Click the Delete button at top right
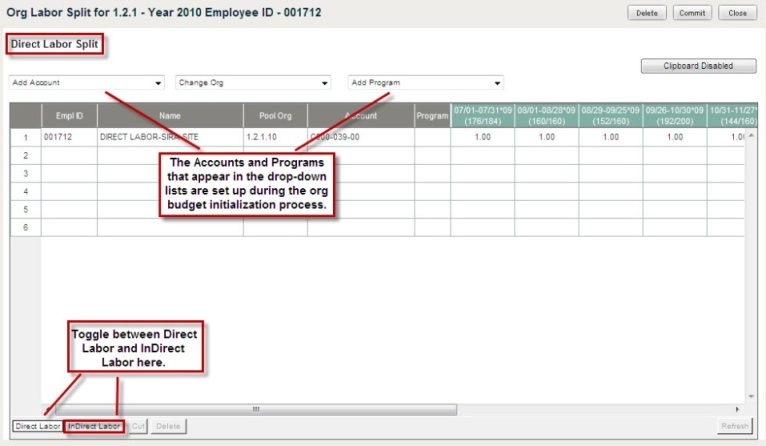Viewport: 766px width, 446px height. [x=646, y=13]
